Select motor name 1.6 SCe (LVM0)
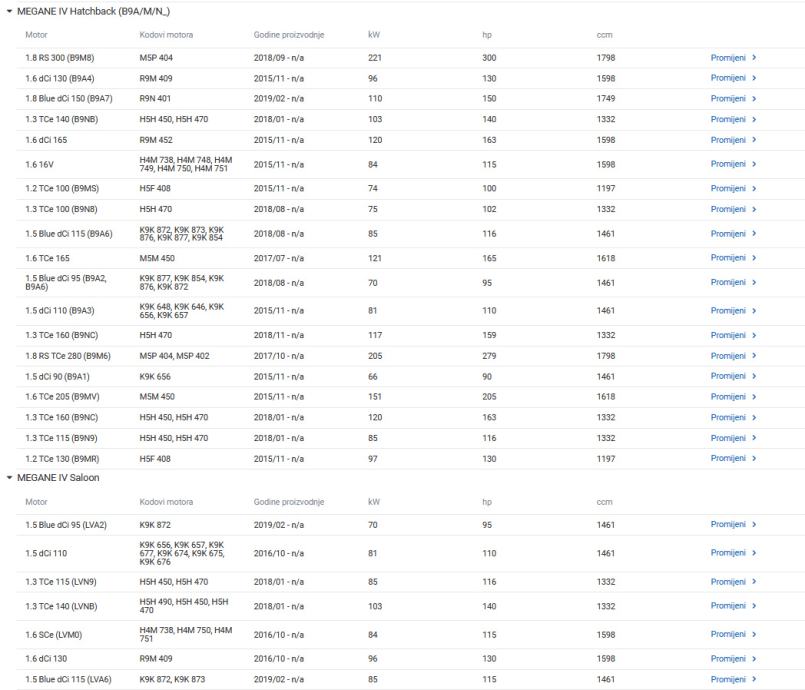Screen dimensions: 805x690 coord(53,635)
